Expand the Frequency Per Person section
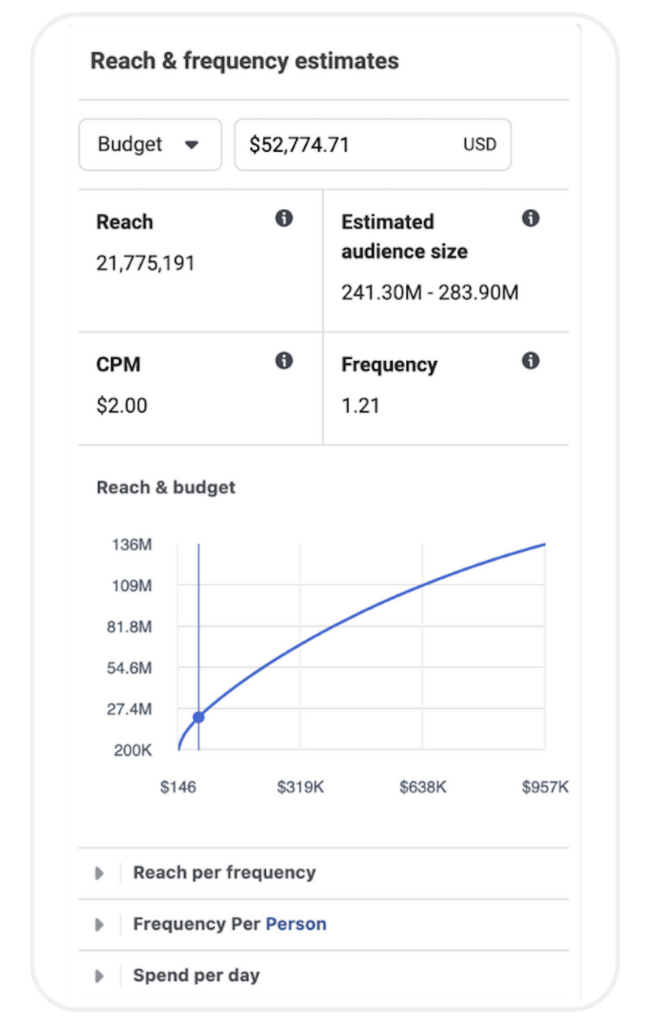The height and width of the screenshot is (1024, 652). click(323, 924)
